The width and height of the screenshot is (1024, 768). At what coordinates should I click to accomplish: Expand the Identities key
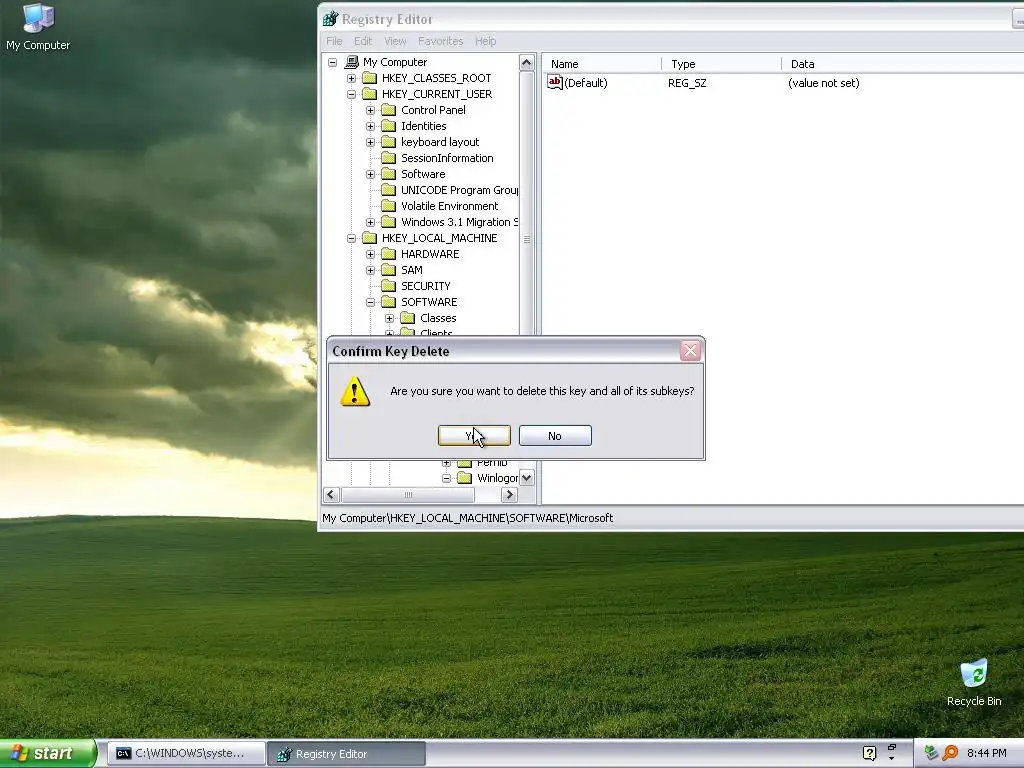pos(370,126)
